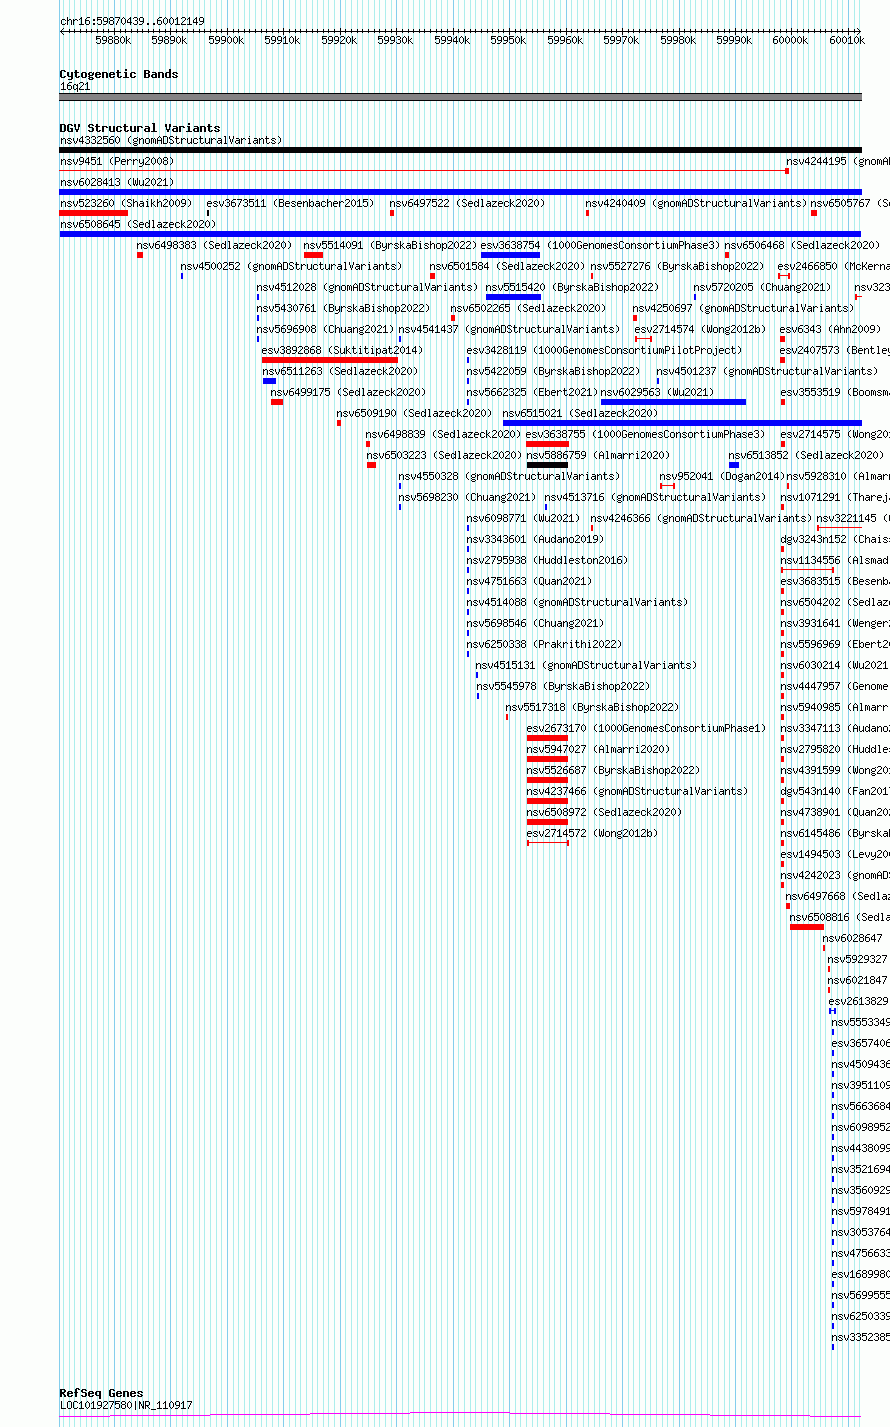Click blue bar under nsv6511263 (Sedlazeck2020)
The image size is (890, 1427).
tap(269, 381)
